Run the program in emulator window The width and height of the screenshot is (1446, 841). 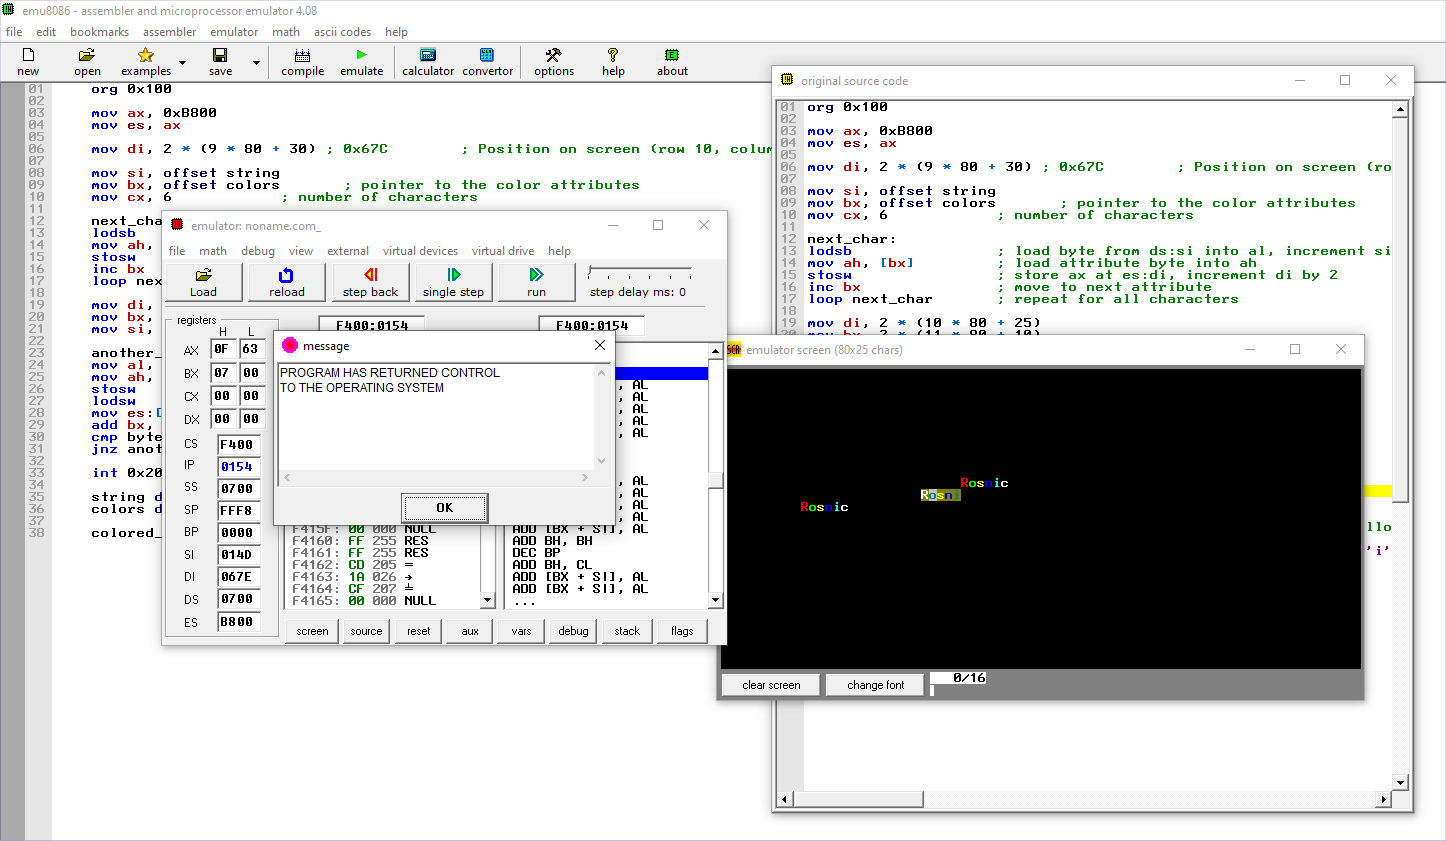(x=536, y=282)
